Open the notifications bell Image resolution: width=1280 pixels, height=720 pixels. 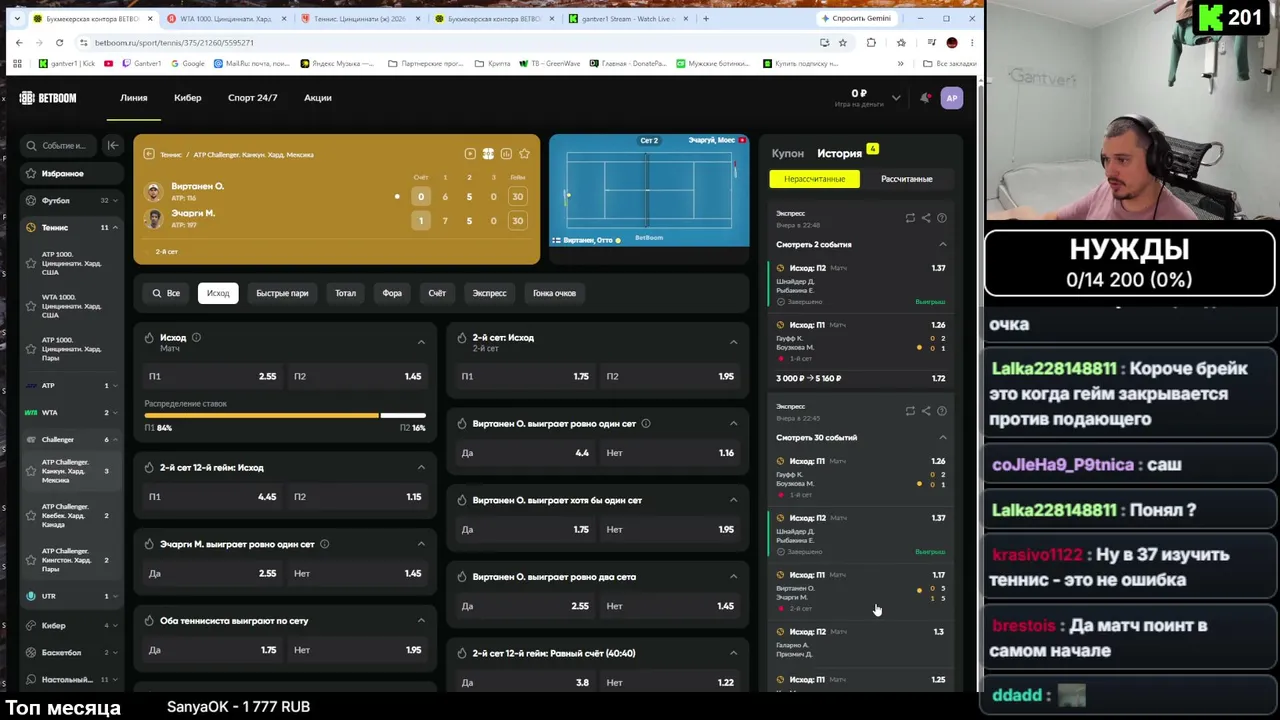(x=925, y=98)
